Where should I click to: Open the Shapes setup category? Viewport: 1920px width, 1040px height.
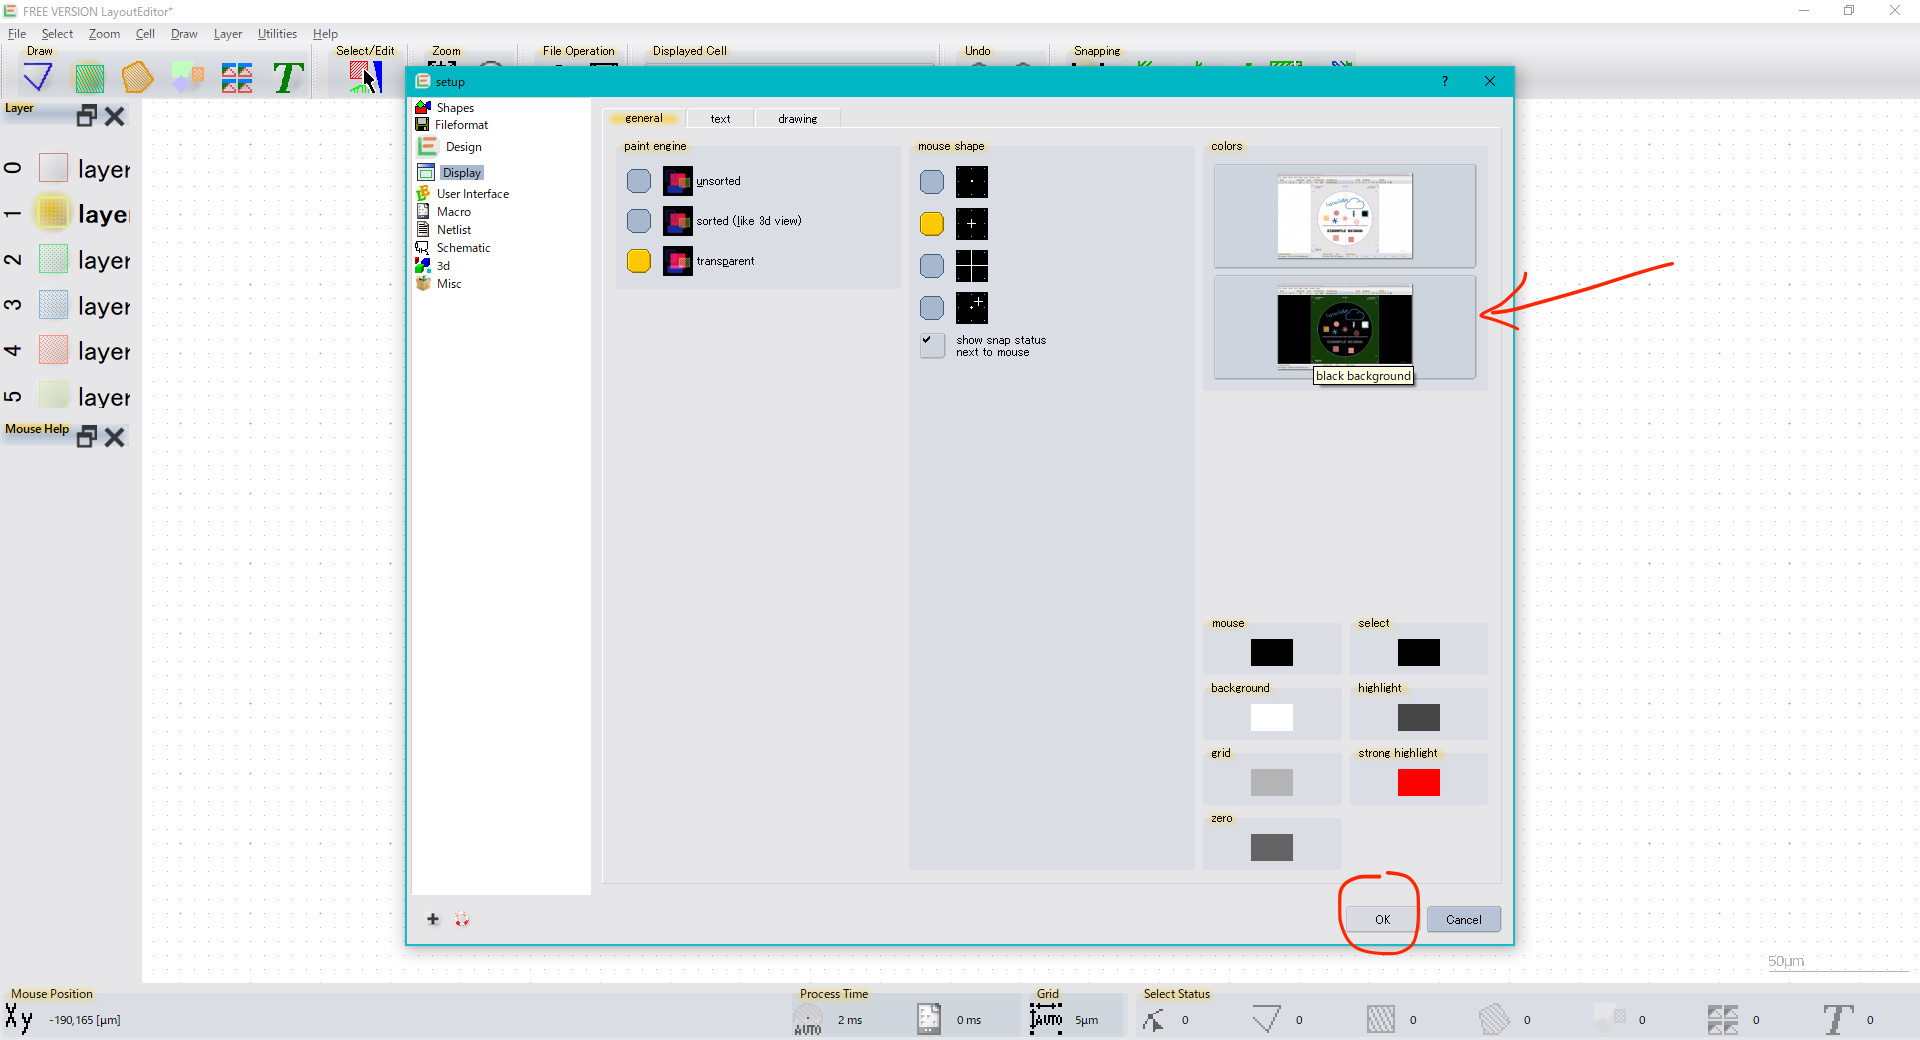coord(455,107)
